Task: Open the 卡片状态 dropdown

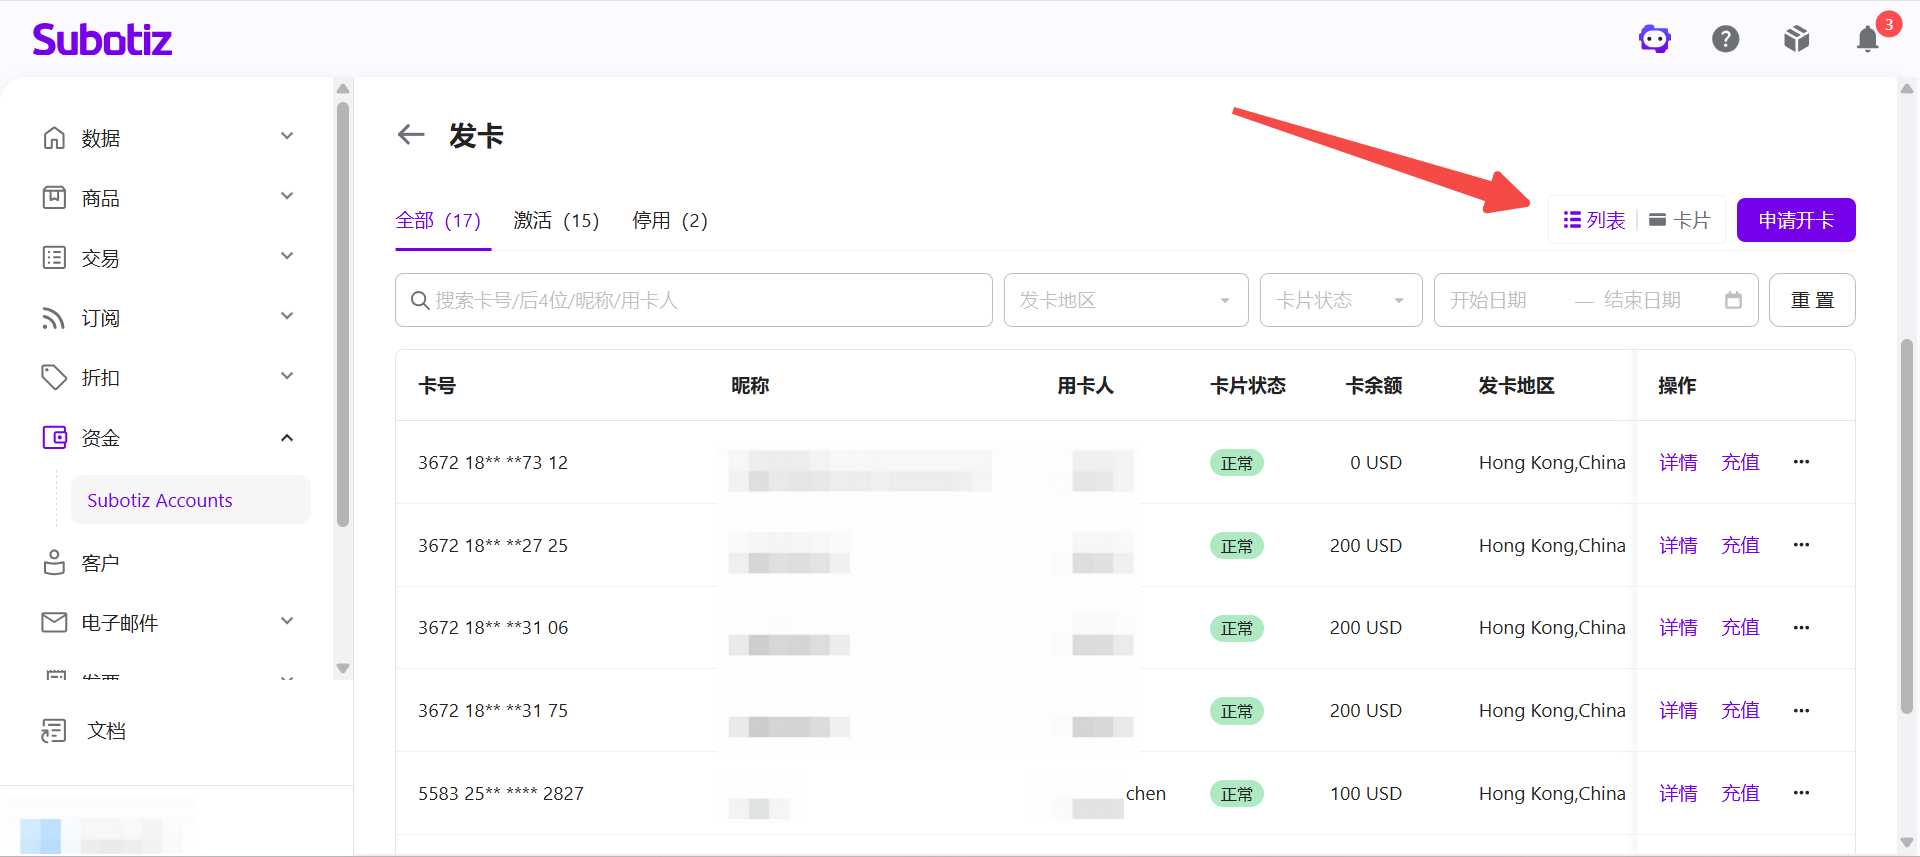Action: [1341, 300]
